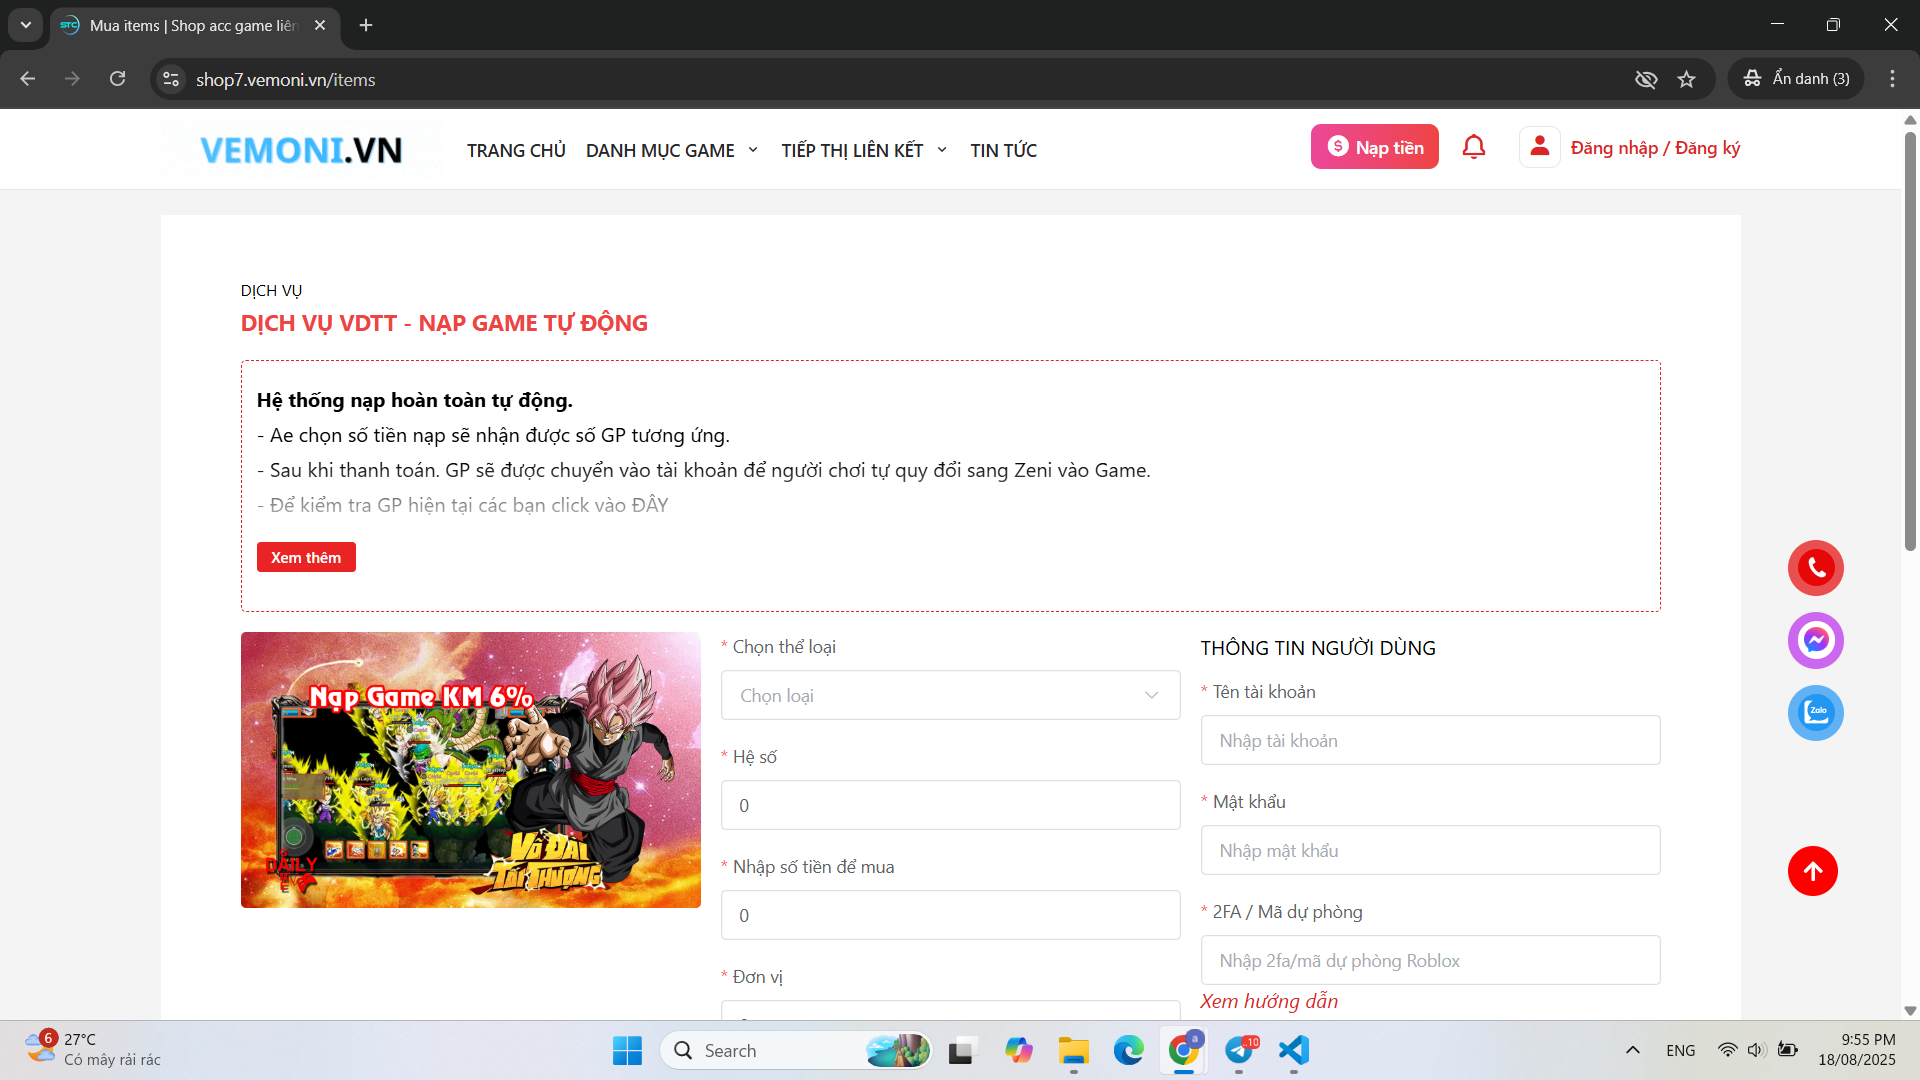Click the Nhập tài khoản input field
This screenshot has width=1920, height=1080.
1429,740
